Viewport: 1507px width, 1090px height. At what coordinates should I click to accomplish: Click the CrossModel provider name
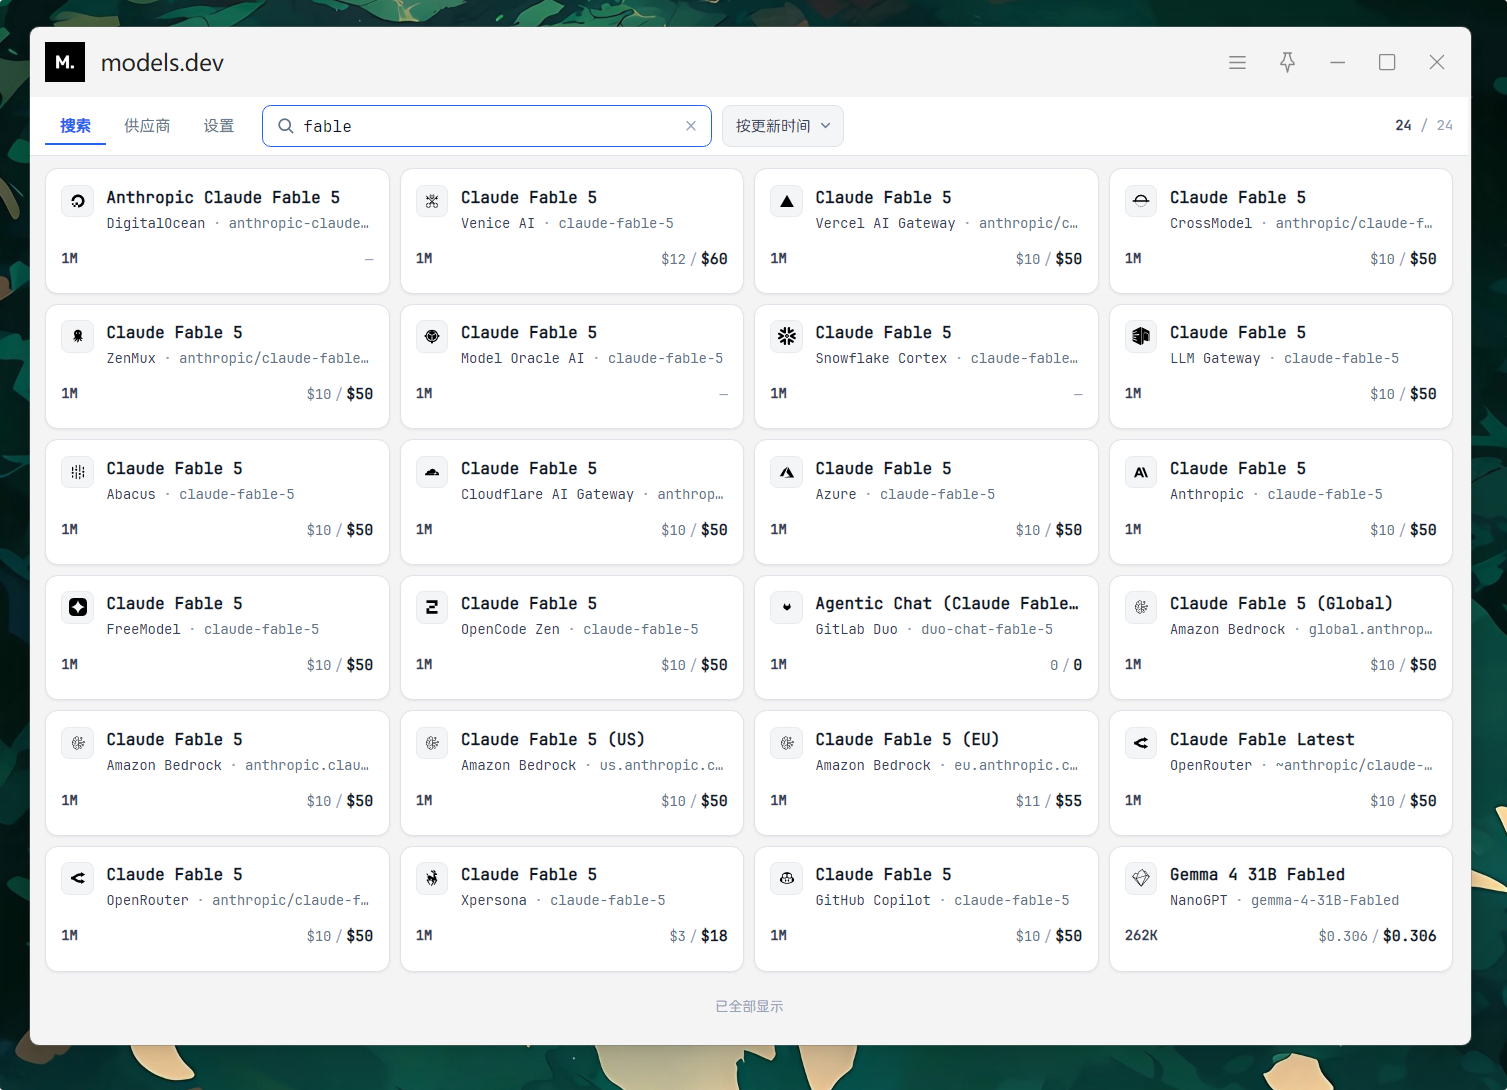tap(1211, 223)
